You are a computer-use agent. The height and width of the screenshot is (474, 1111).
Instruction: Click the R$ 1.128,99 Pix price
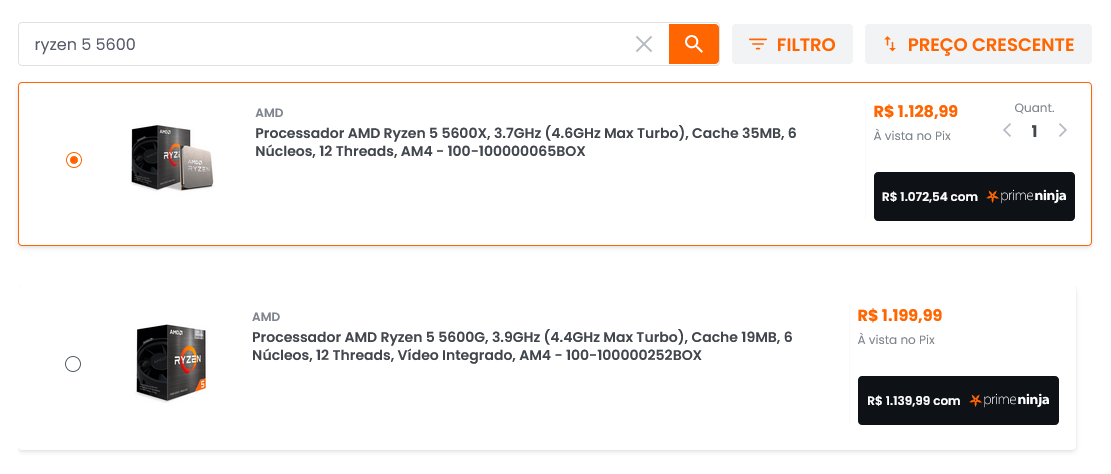(x=915, y=111)
